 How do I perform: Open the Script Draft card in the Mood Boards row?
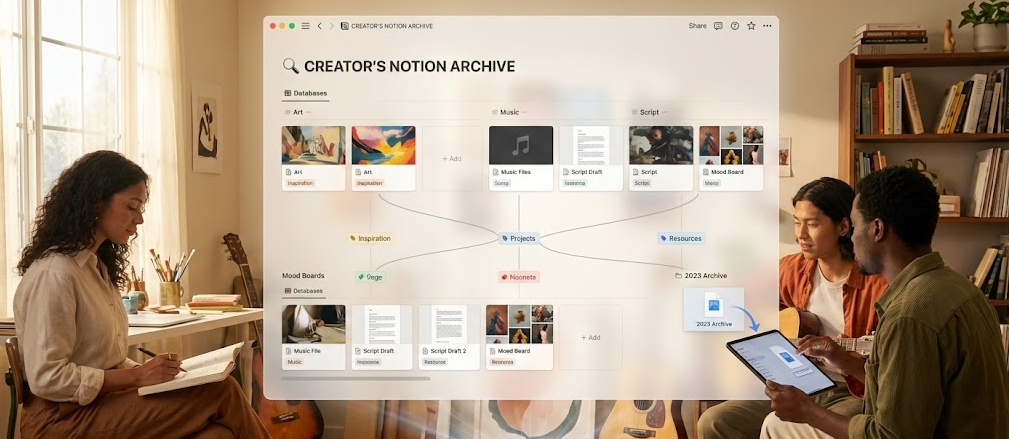tap(382, 337)
